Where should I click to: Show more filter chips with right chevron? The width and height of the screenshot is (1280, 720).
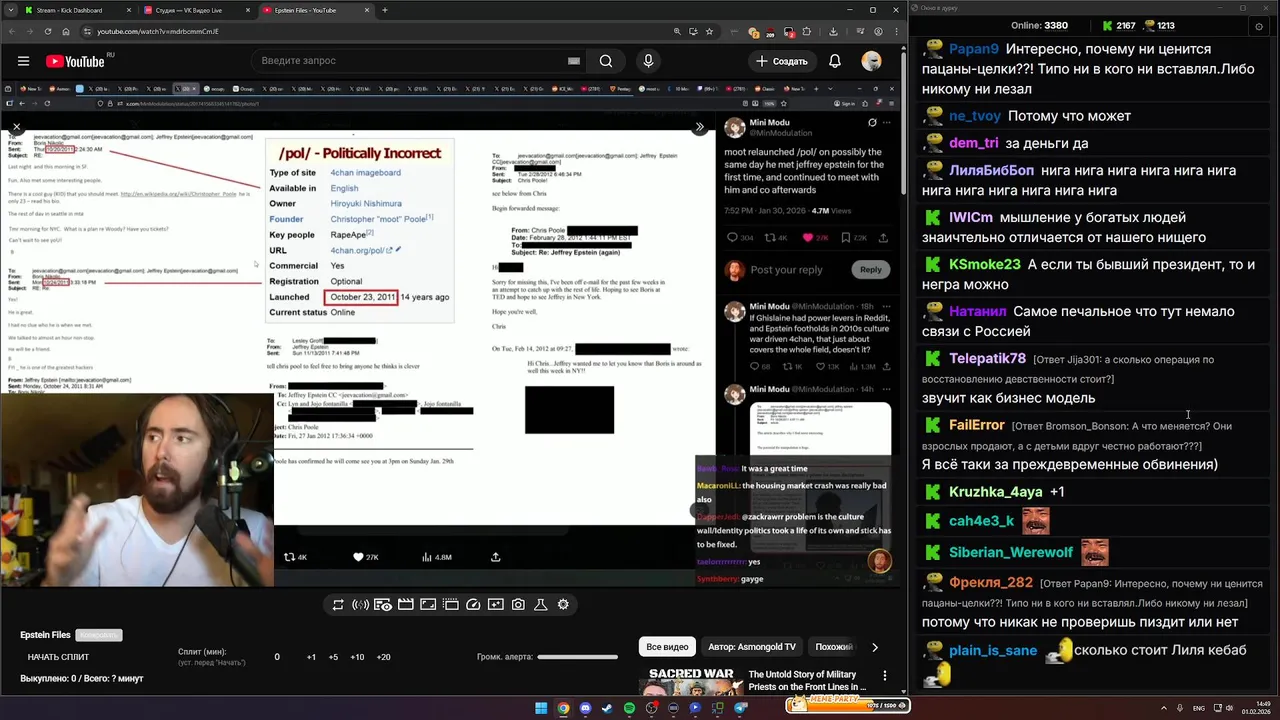click(875, 647)
